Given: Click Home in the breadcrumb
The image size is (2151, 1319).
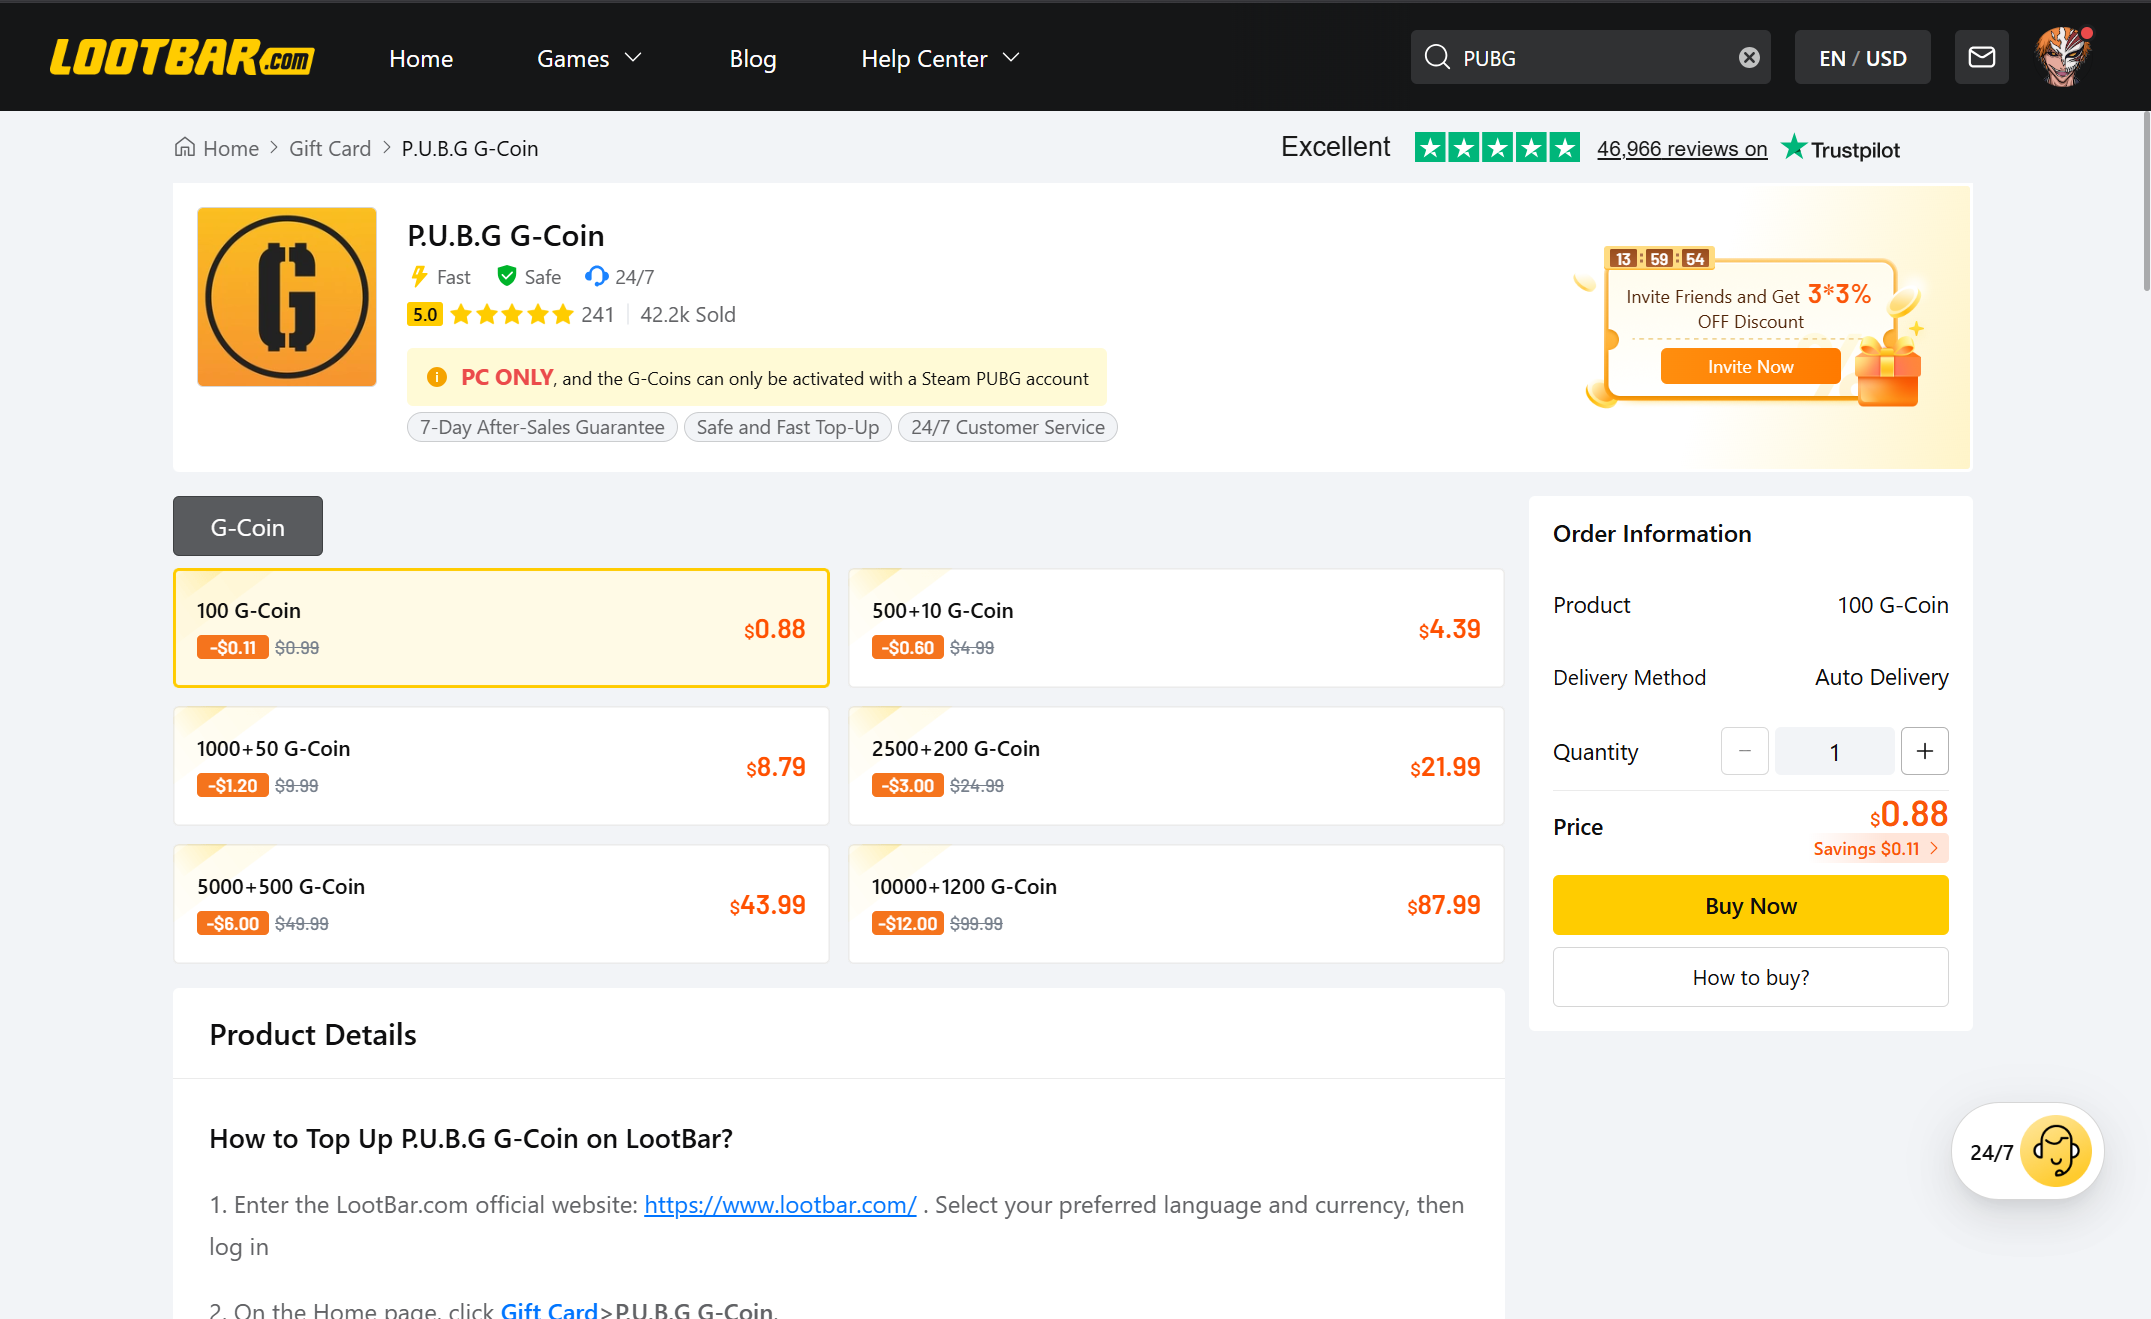Looking at the screenshot, I should (x=231, y=148).
